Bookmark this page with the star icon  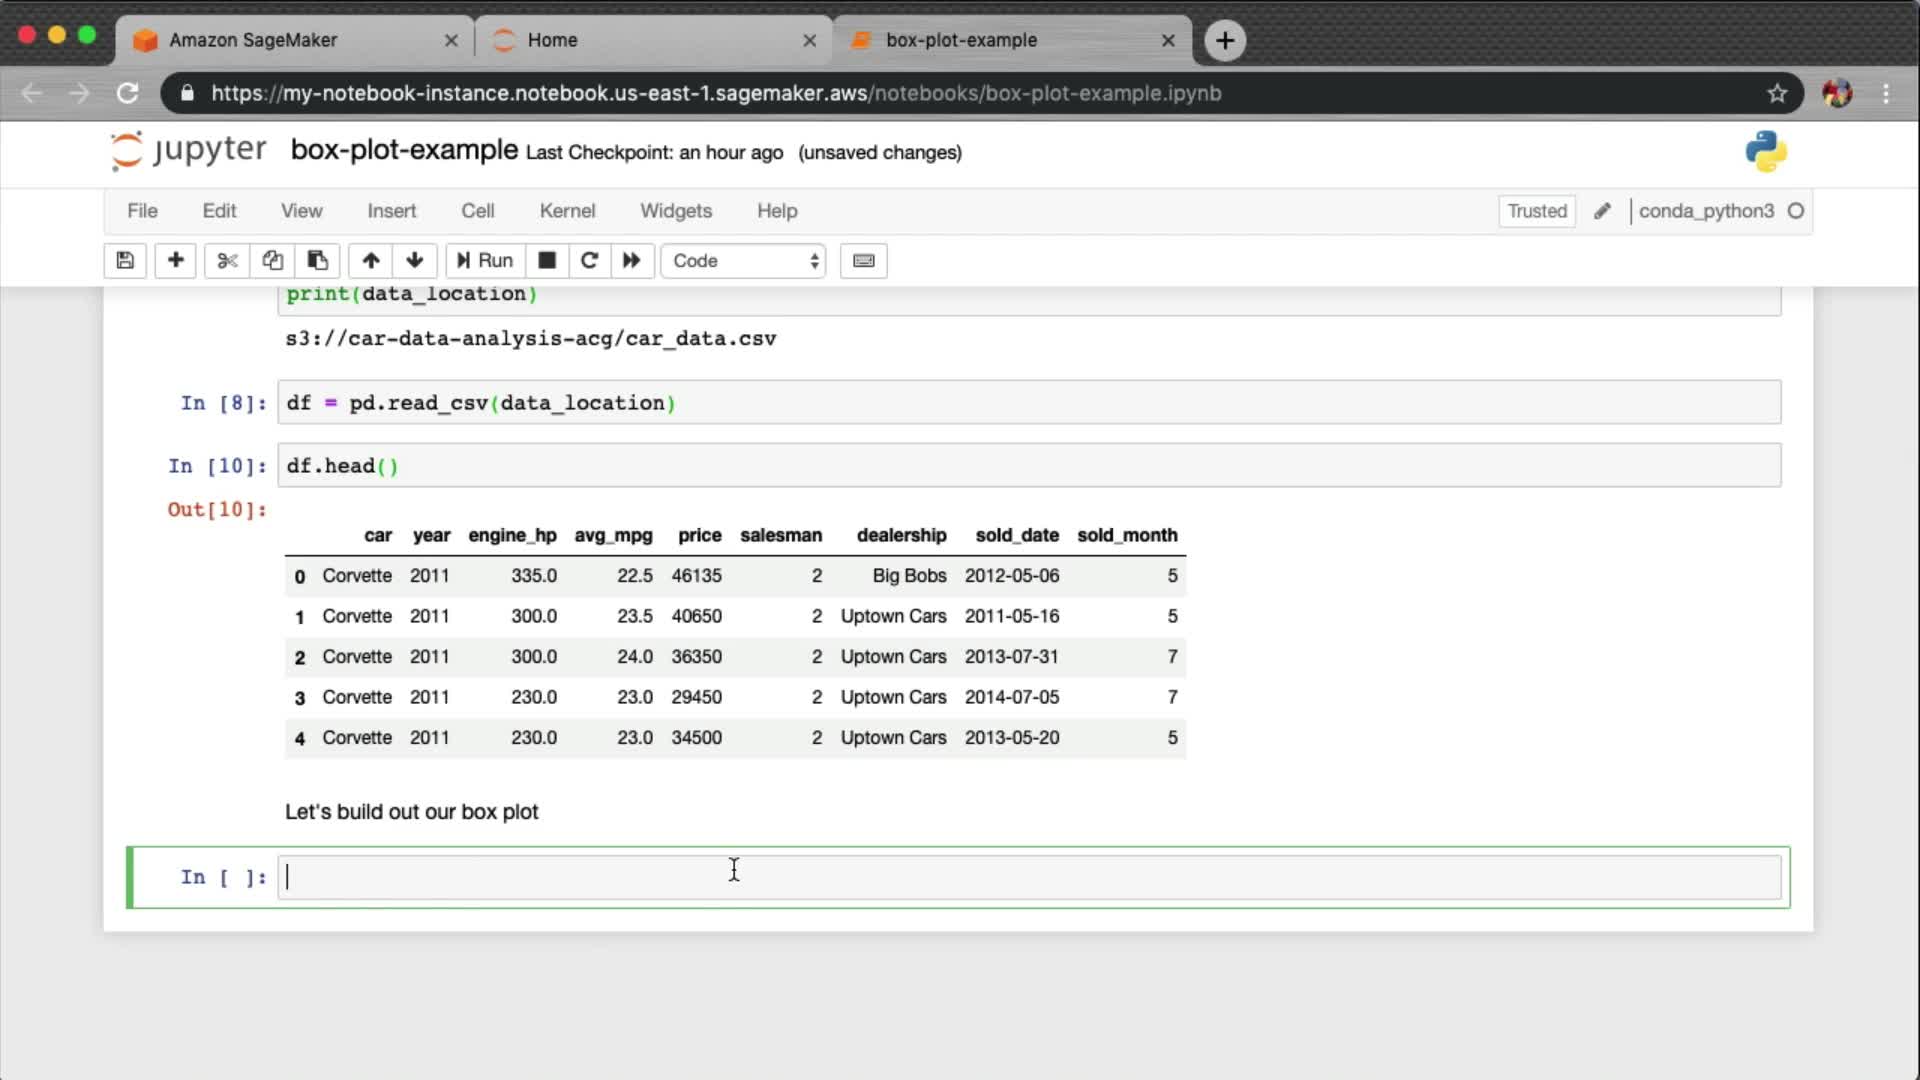tap(1776, 93)
